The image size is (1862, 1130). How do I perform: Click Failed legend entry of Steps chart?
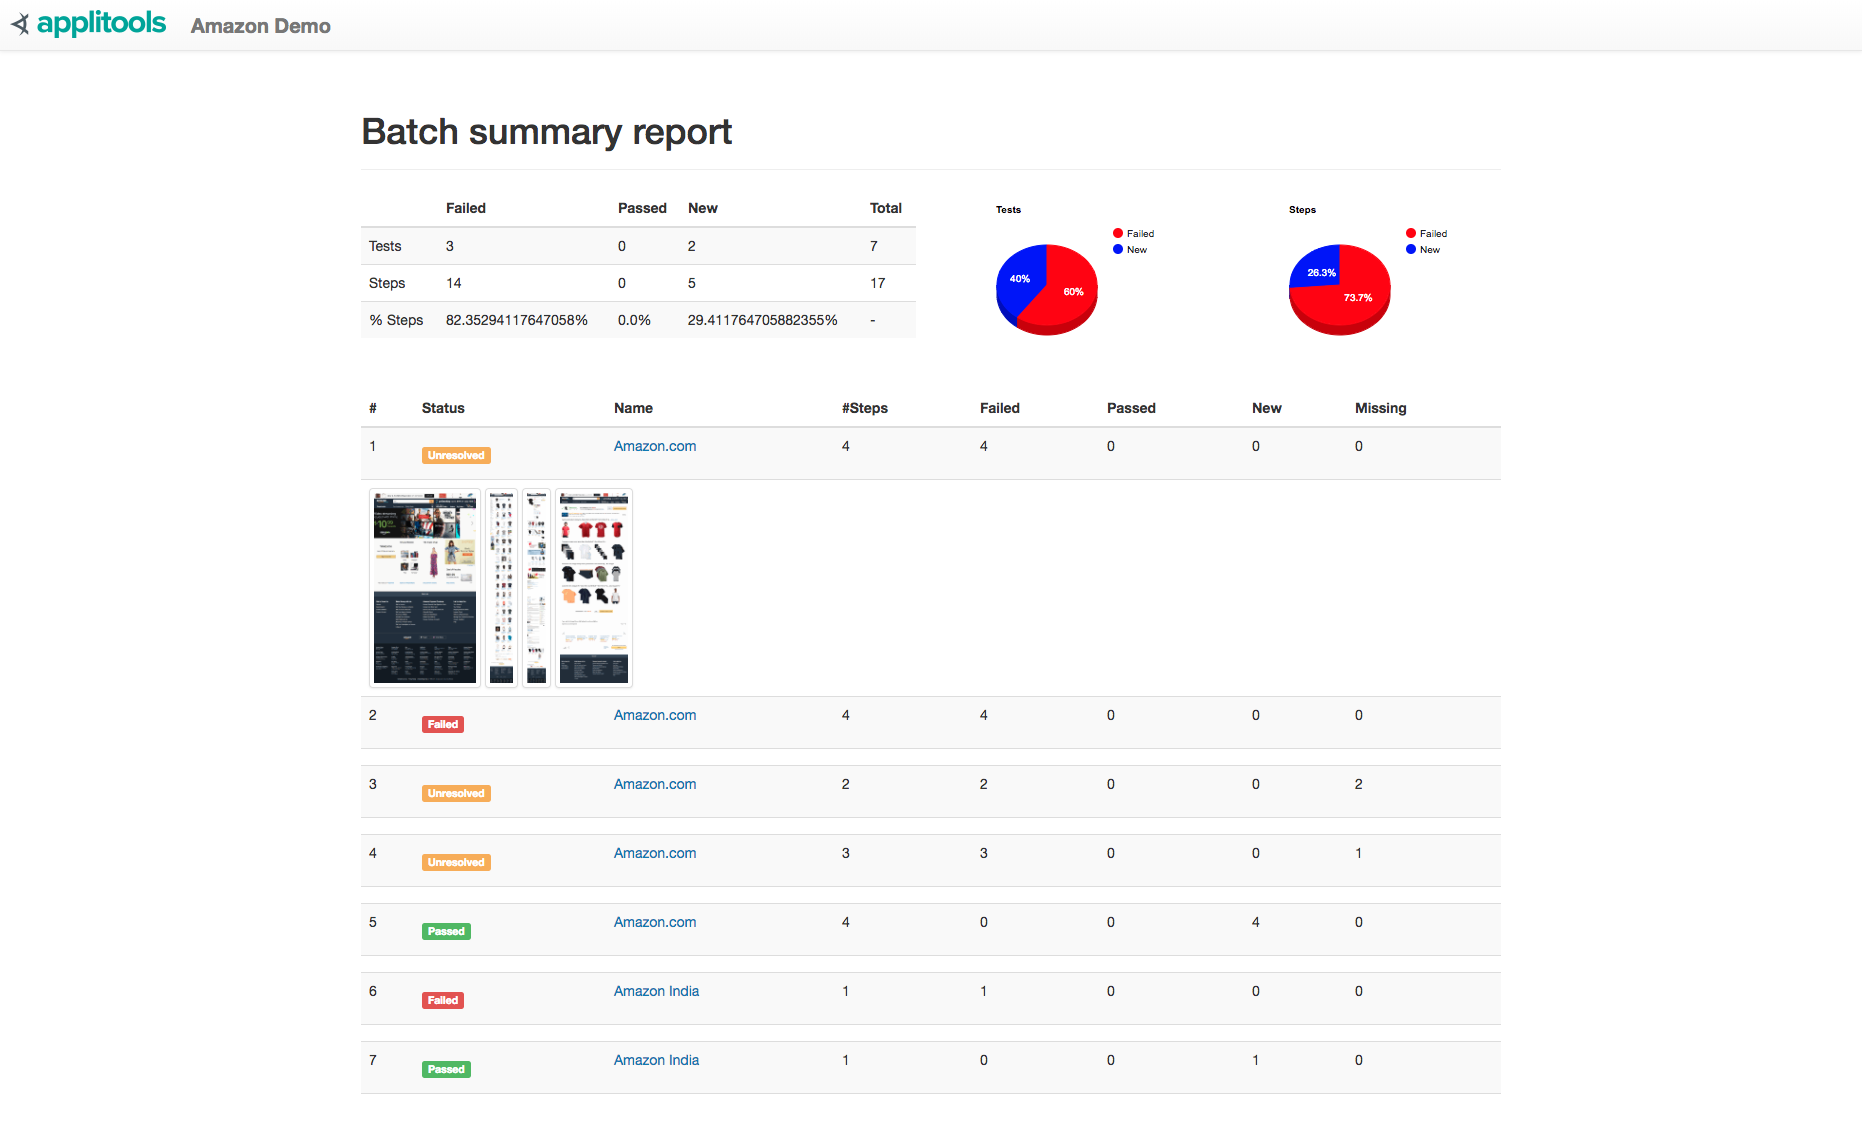coord(1426,233)
